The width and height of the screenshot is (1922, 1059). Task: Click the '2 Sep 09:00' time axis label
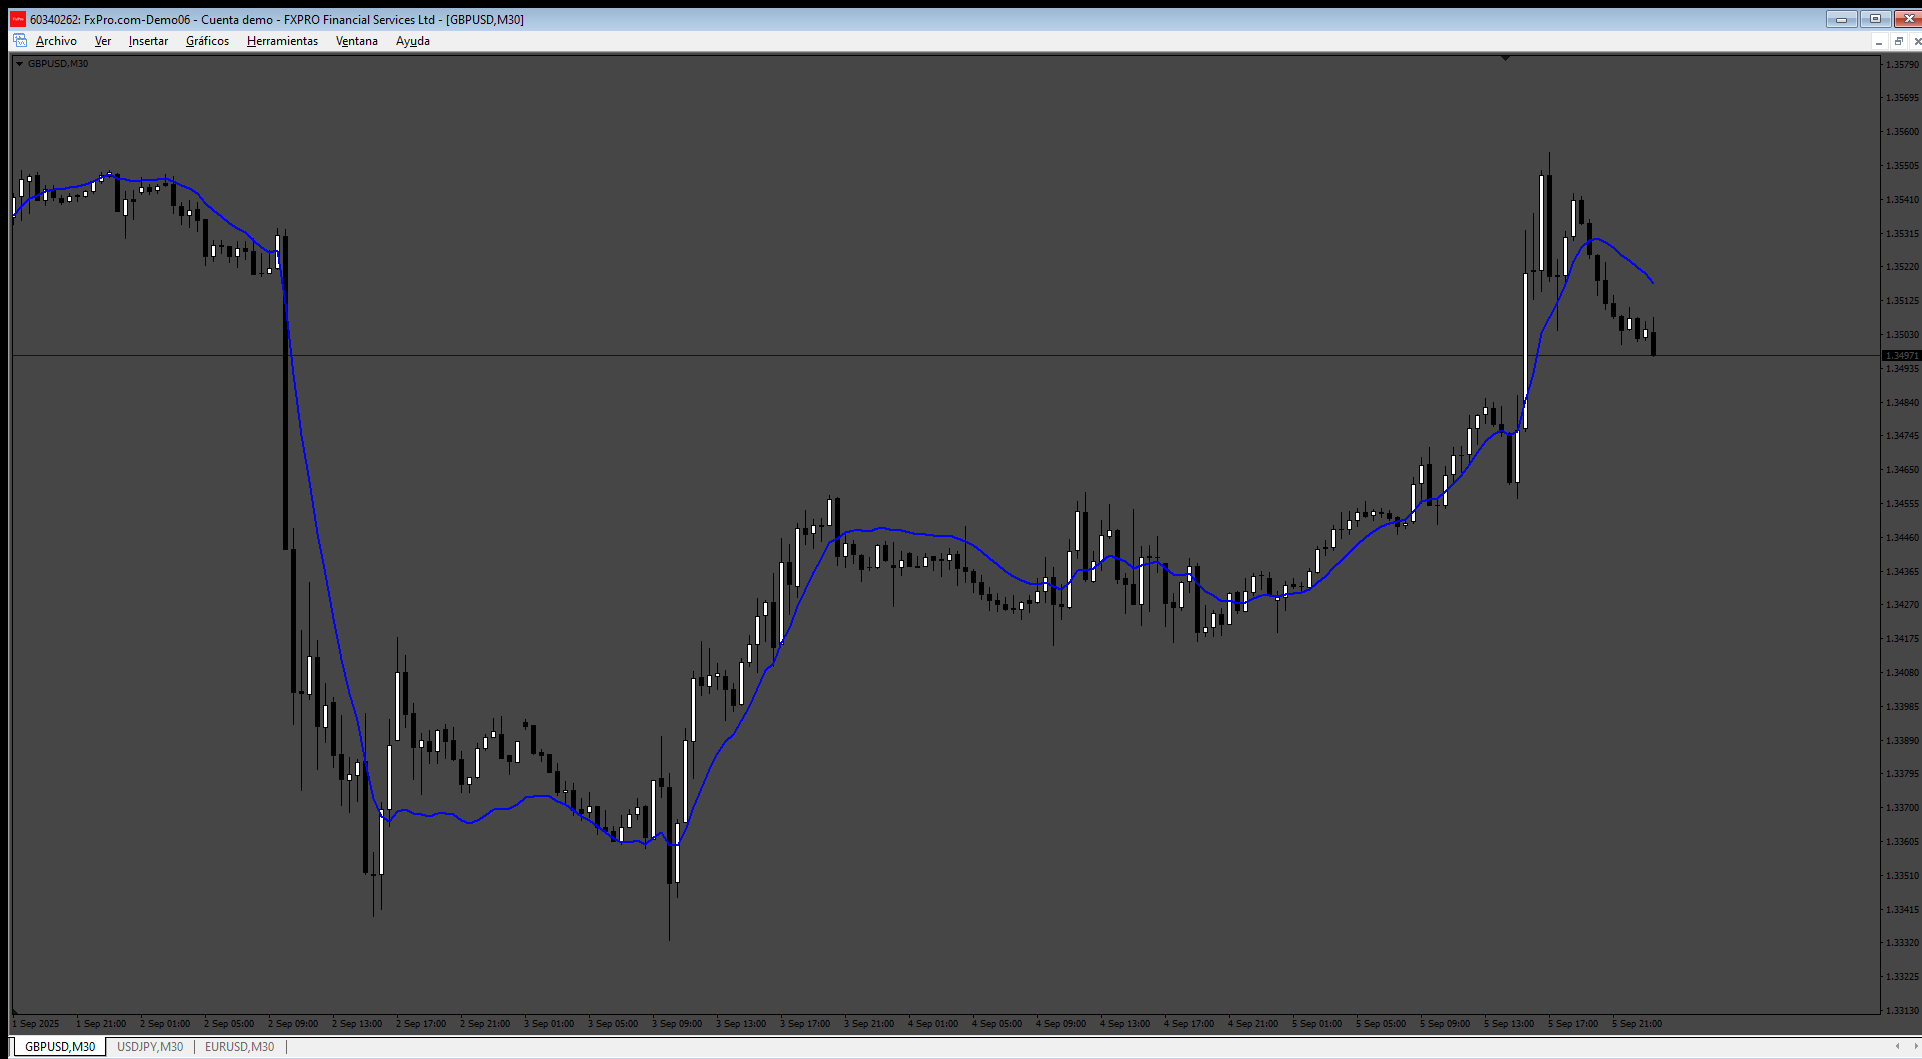(293, 1024)
